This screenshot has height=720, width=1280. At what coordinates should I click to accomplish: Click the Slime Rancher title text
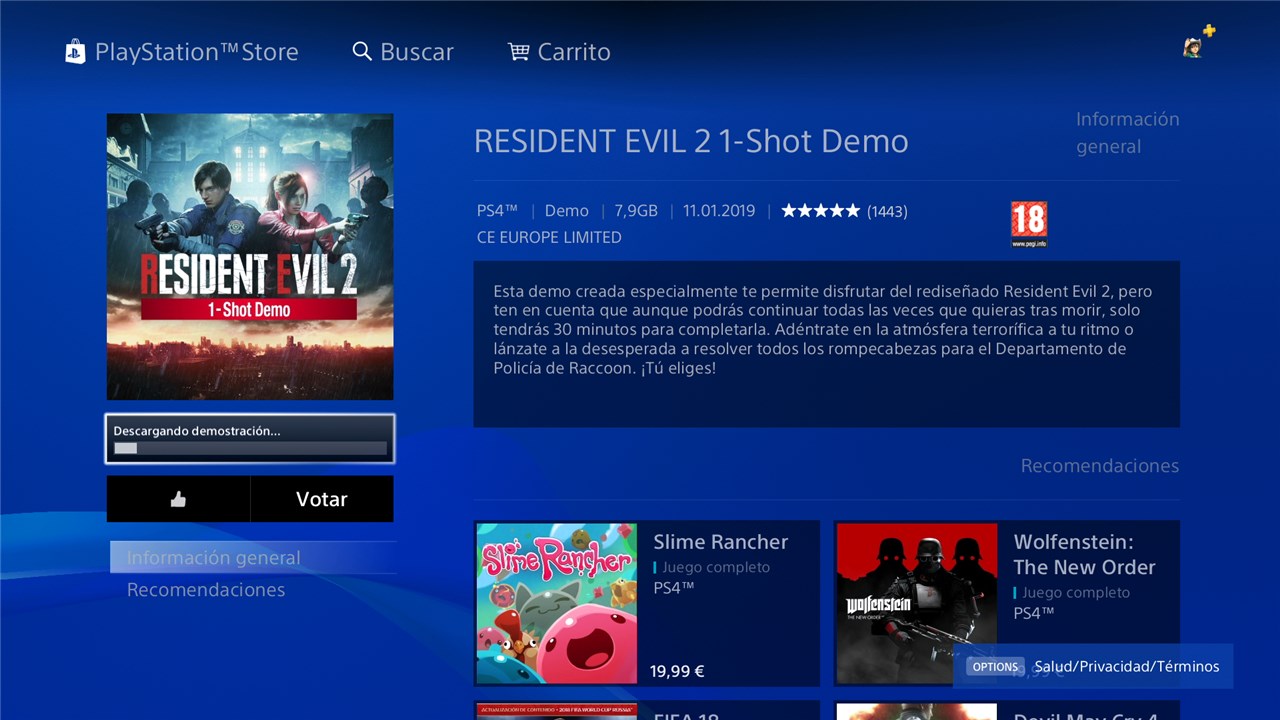(x=721, y=542)
